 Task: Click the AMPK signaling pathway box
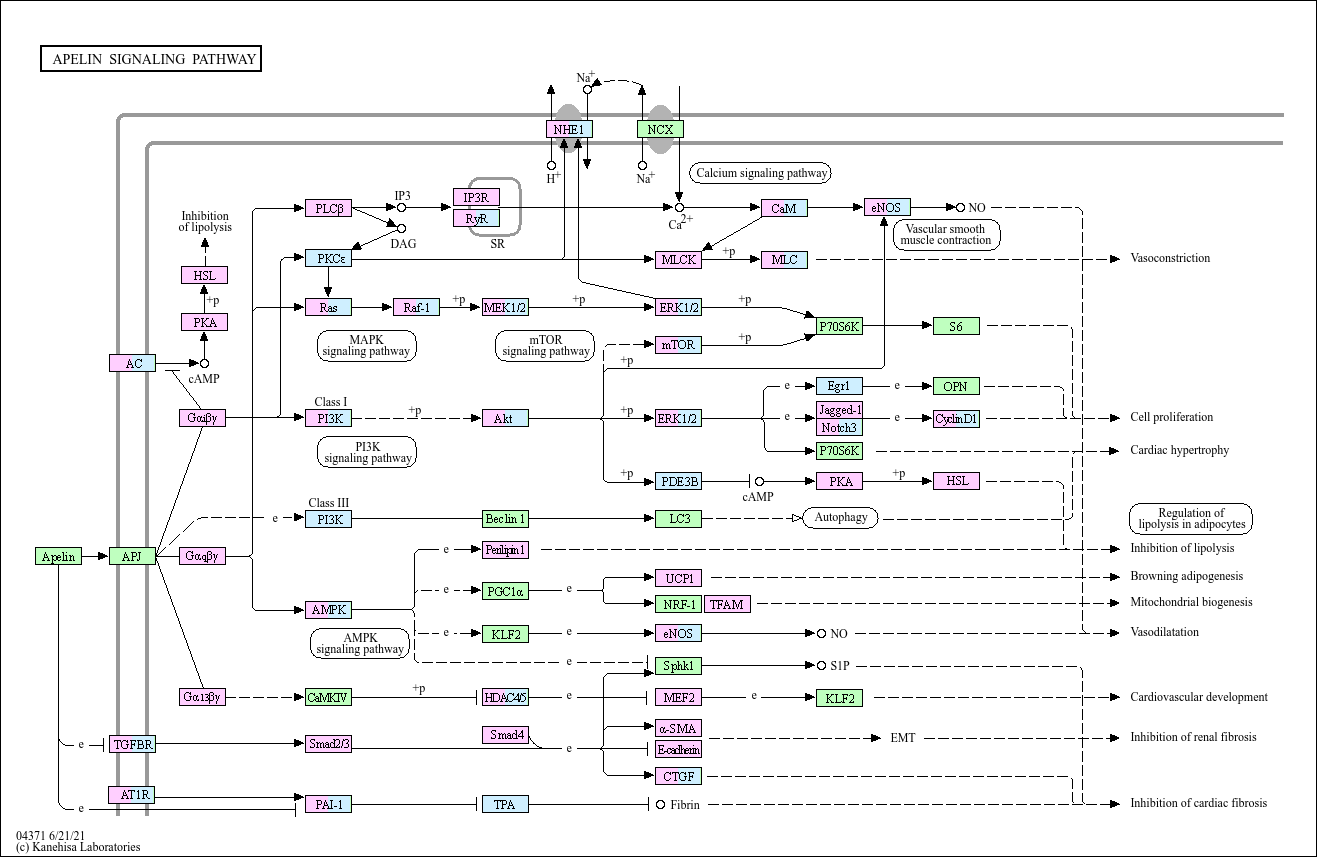tap(359, 644)
